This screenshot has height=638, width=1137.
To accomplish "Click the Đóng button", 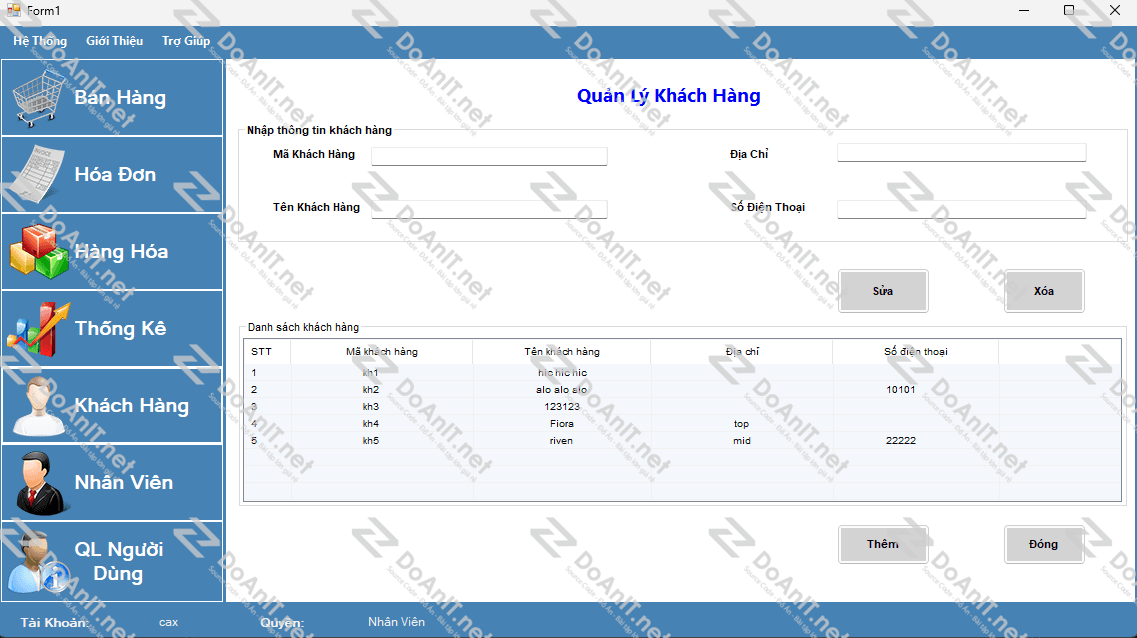I will pos(1044,544).
